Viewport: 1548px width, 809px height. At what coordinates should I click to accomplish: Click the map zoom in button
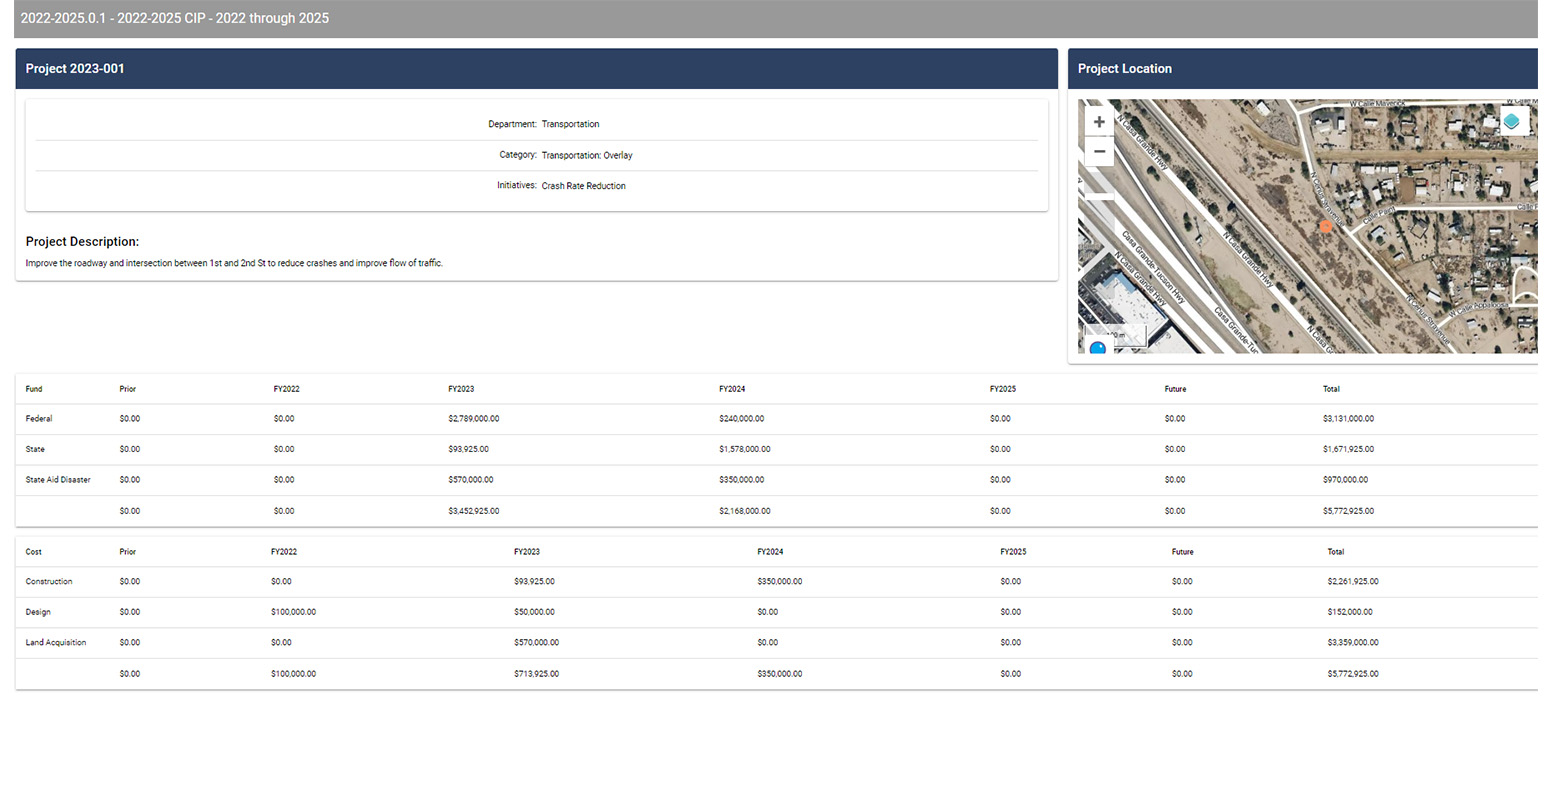click(1099, 121)
